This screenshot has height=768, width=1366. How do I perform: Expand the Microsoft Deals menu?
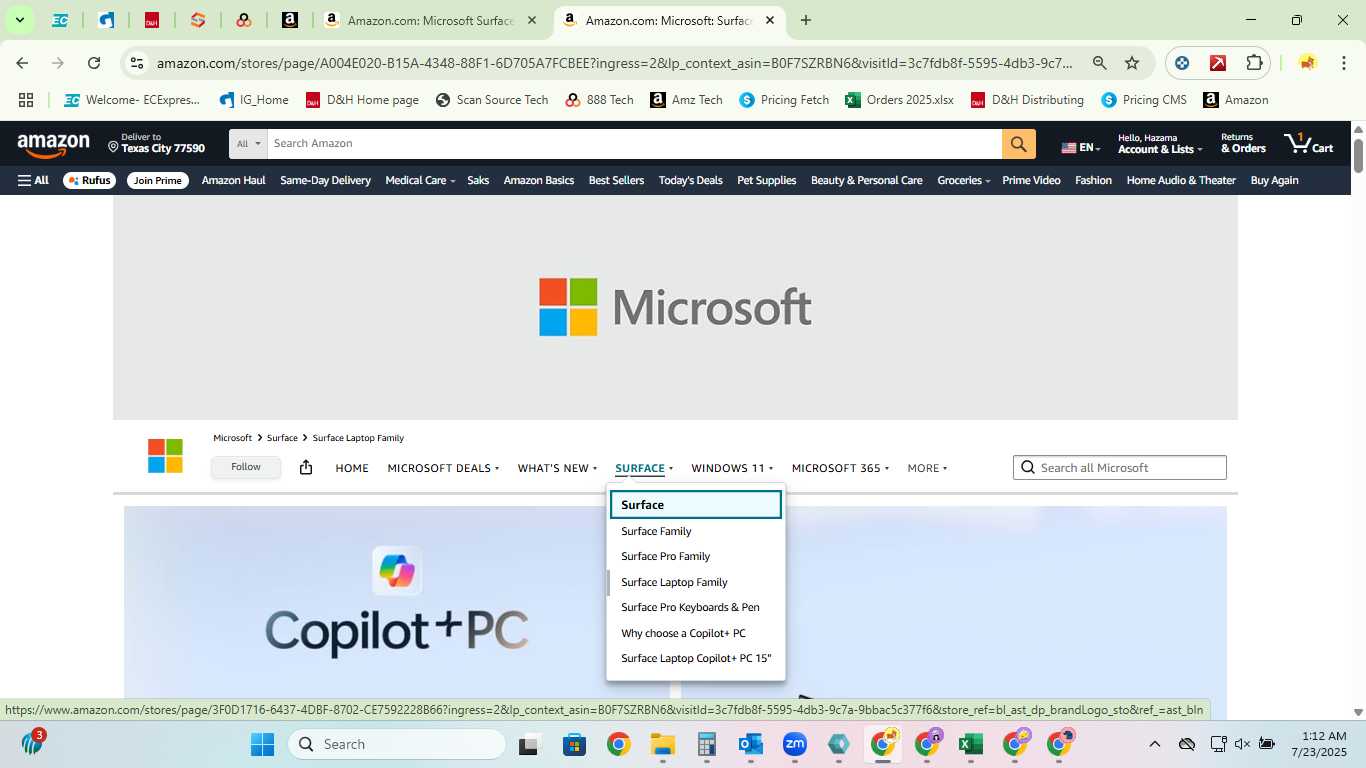pos(443,468)
